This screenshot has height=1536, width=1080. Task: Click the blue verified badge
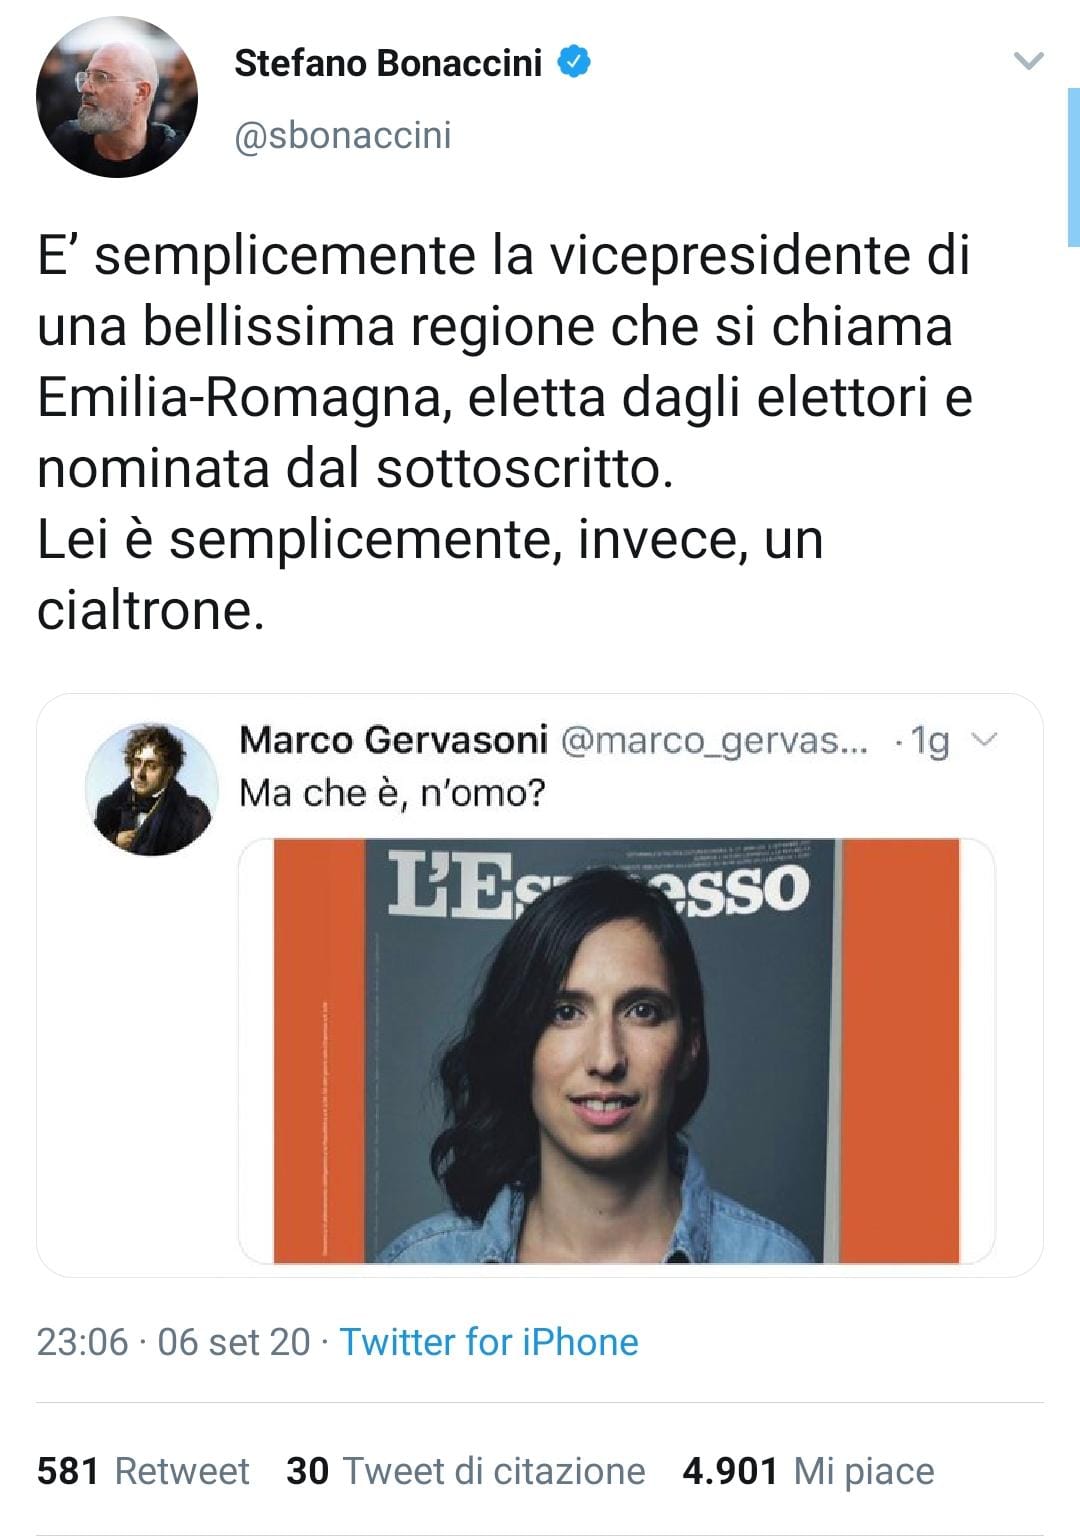pyautogui.click(x=574, y=62)
